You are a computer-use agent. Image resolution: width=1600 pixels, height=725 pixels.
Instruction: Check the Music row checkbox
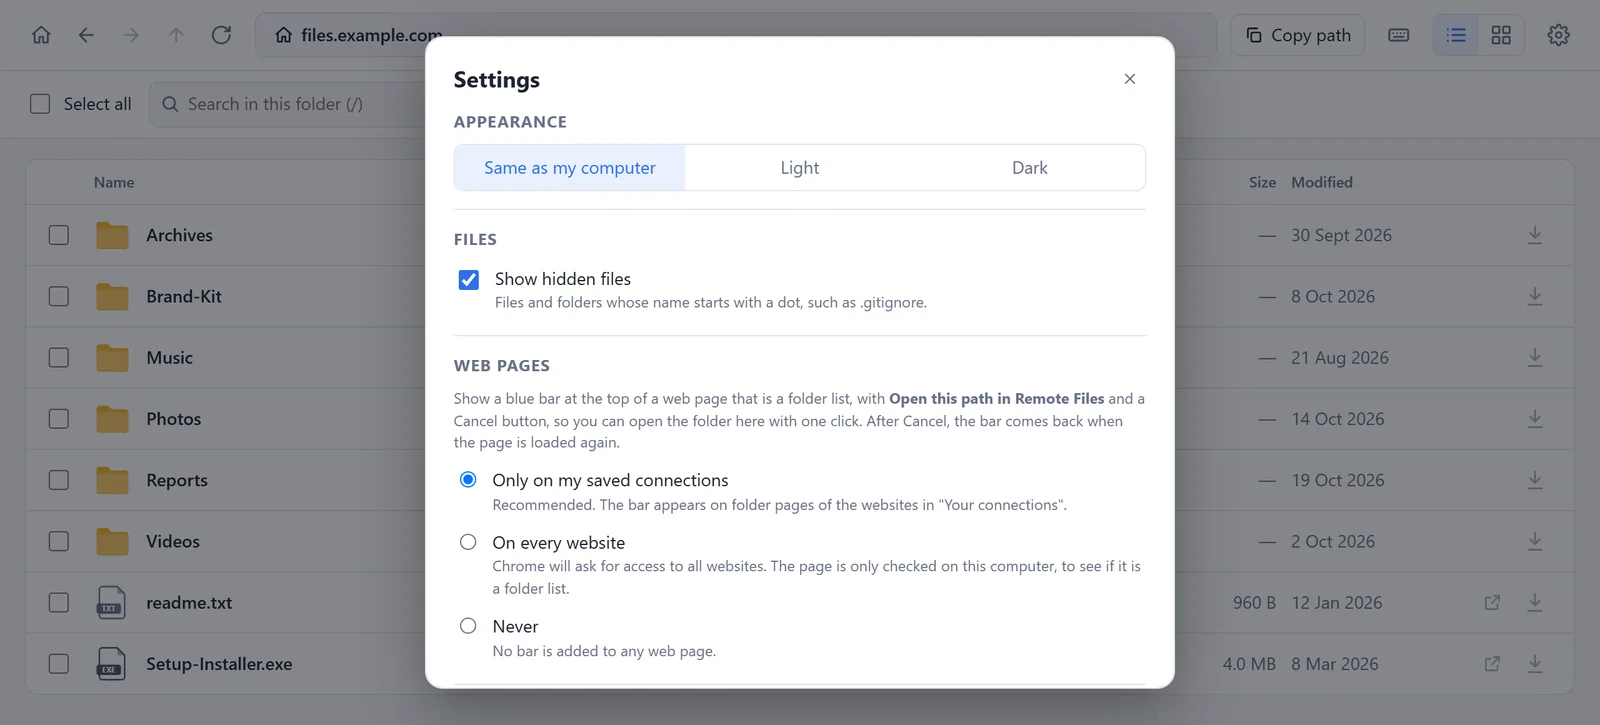click(59, 358)
